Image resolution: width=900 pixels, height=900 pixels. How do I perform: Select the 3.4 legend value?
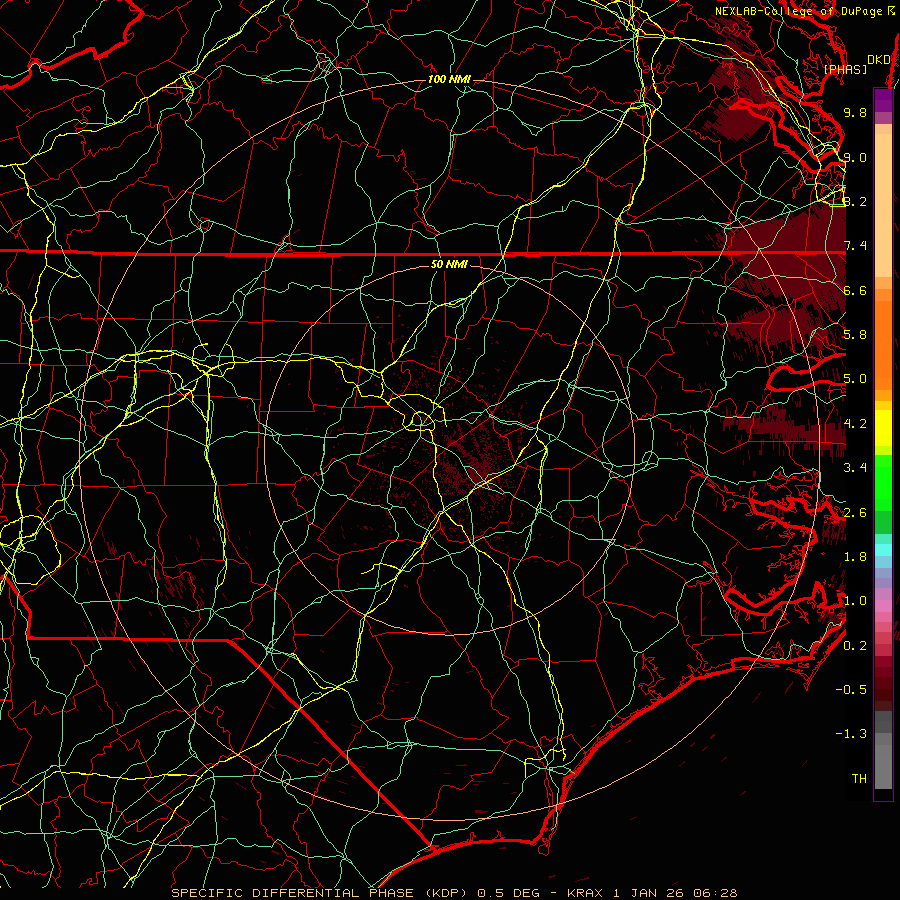(x=855, y=468)
